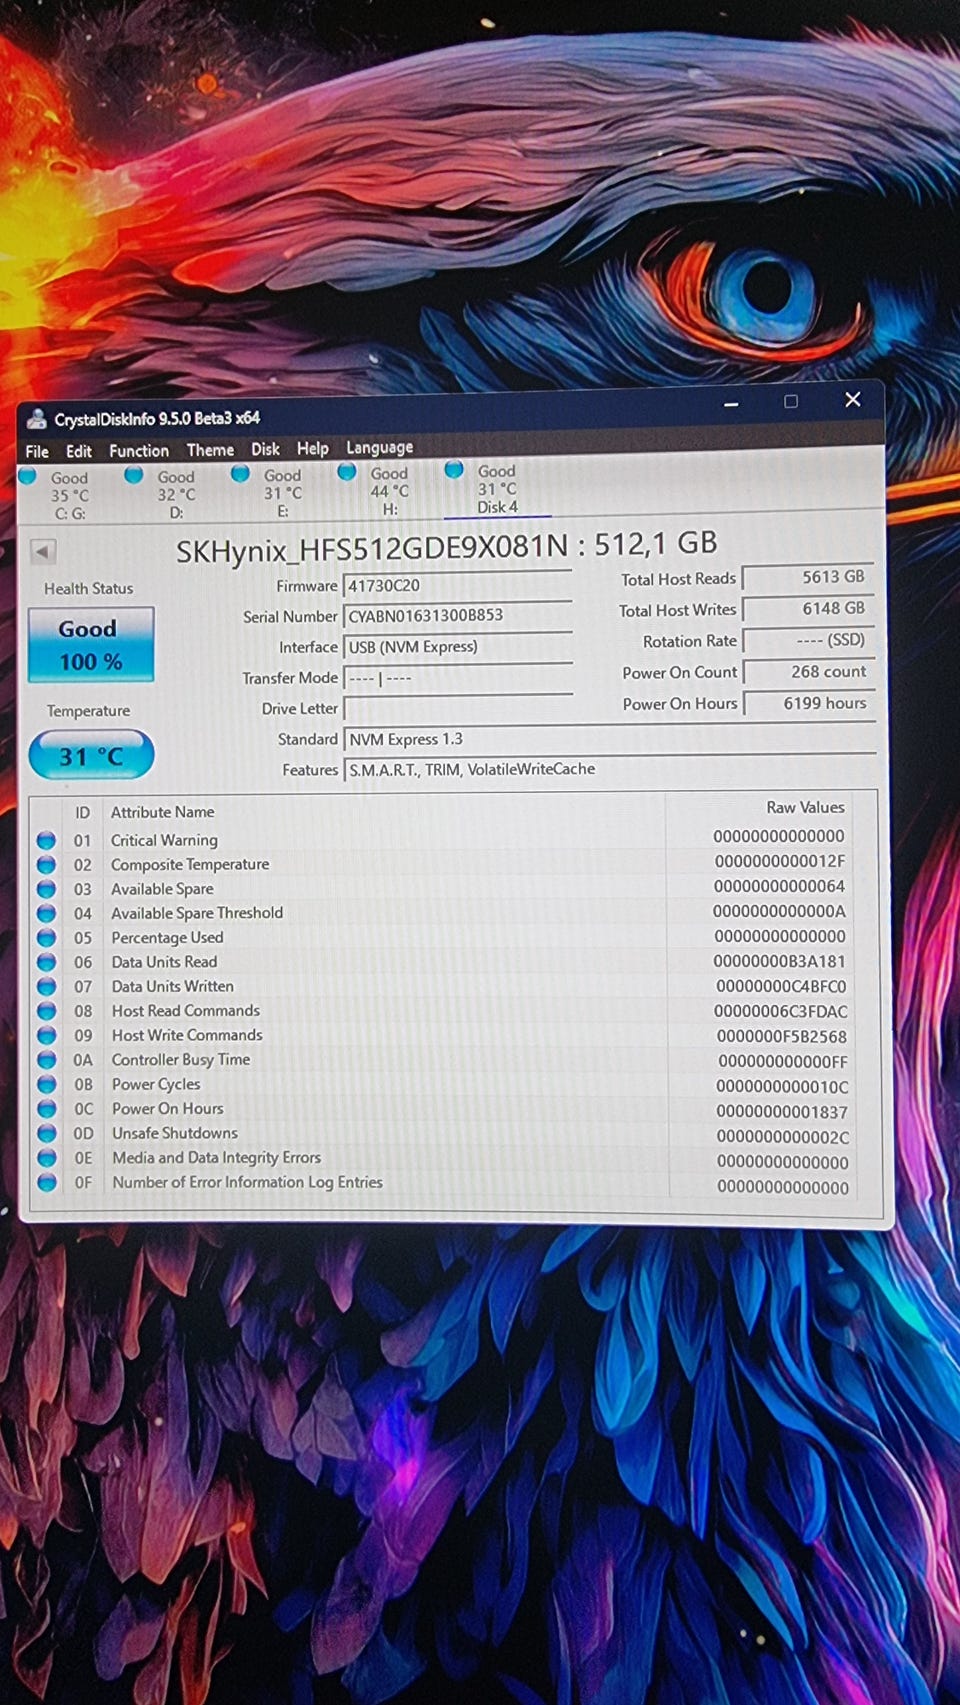
Task: Select the Disk 4 tab
Action: (496, 489)
